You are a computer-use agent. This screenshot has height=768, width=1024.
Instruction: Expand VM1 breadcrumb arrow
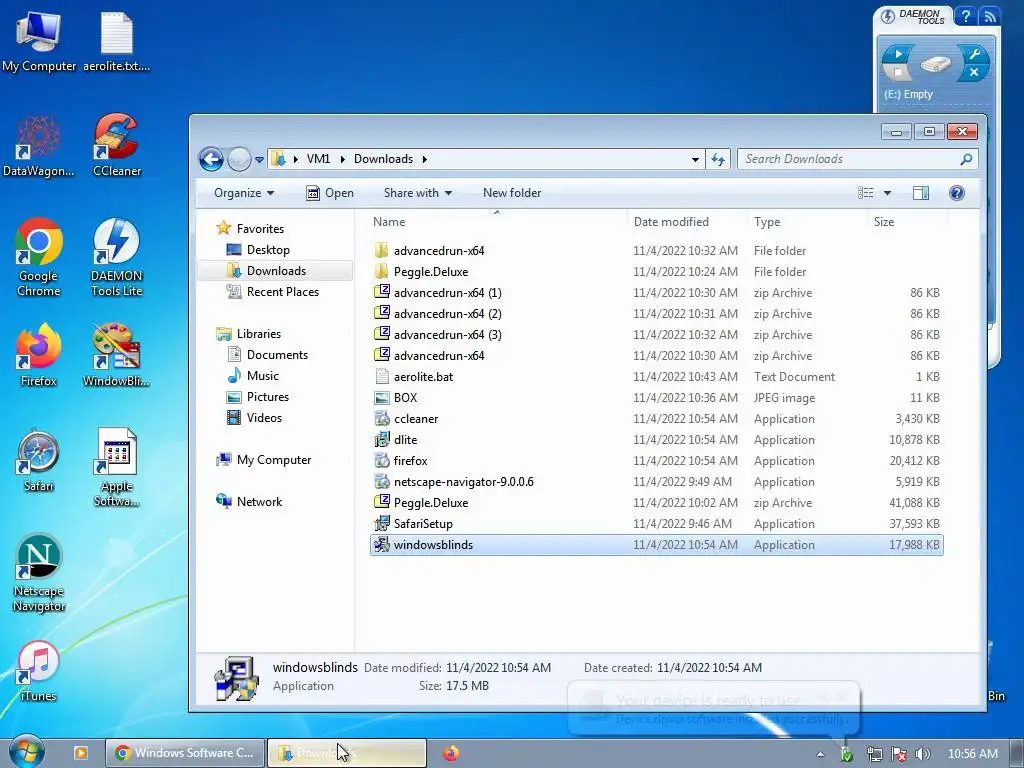pos(342,159)
